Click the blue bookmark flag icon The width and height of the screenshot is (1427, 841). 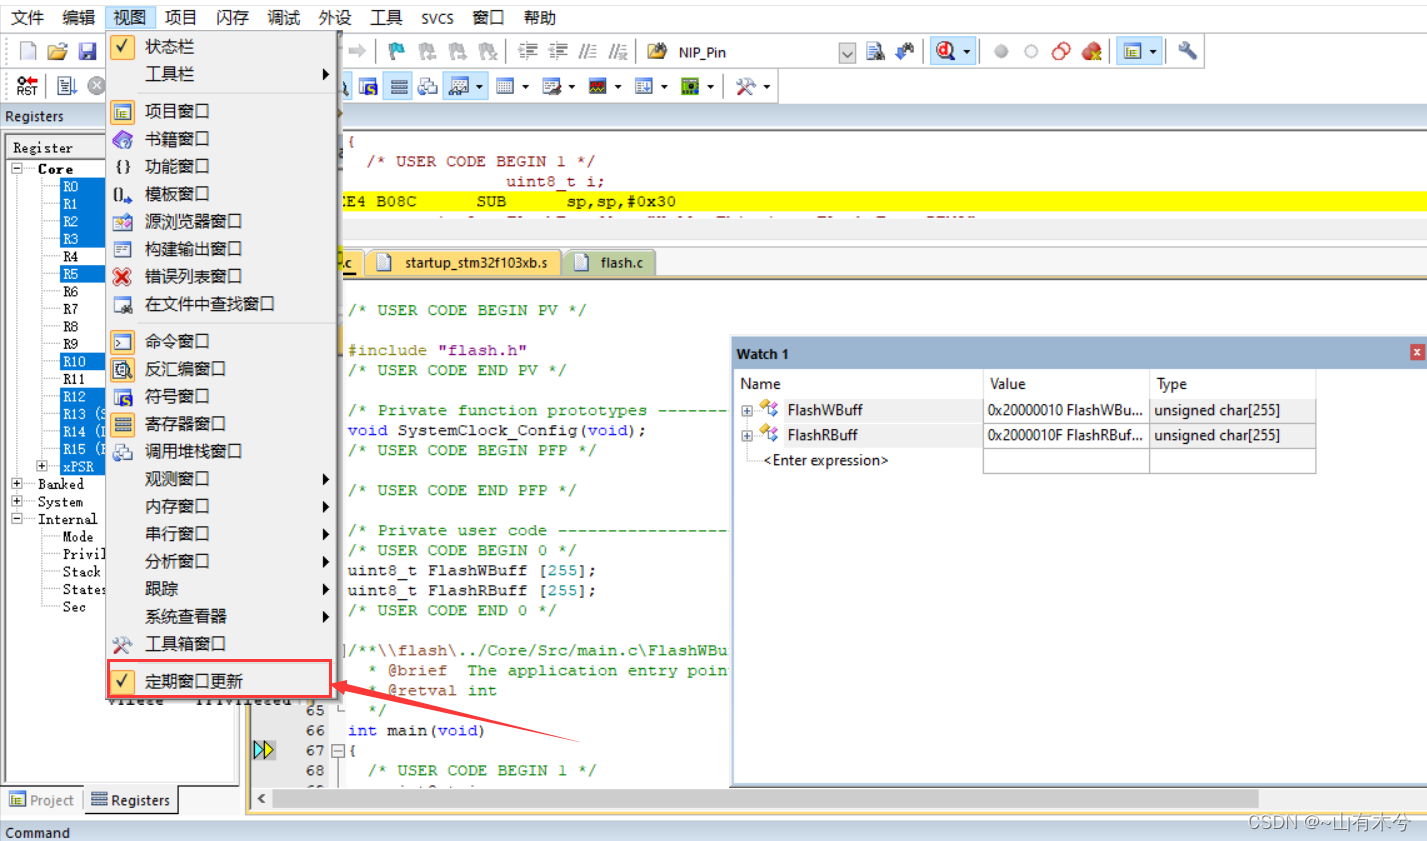tap(397, 51)
